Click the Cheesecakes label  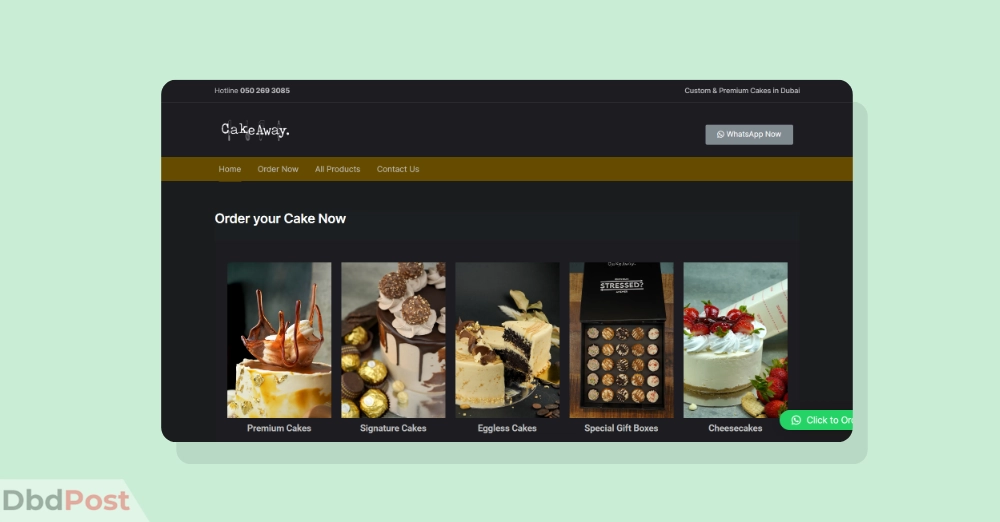[735, 428]
